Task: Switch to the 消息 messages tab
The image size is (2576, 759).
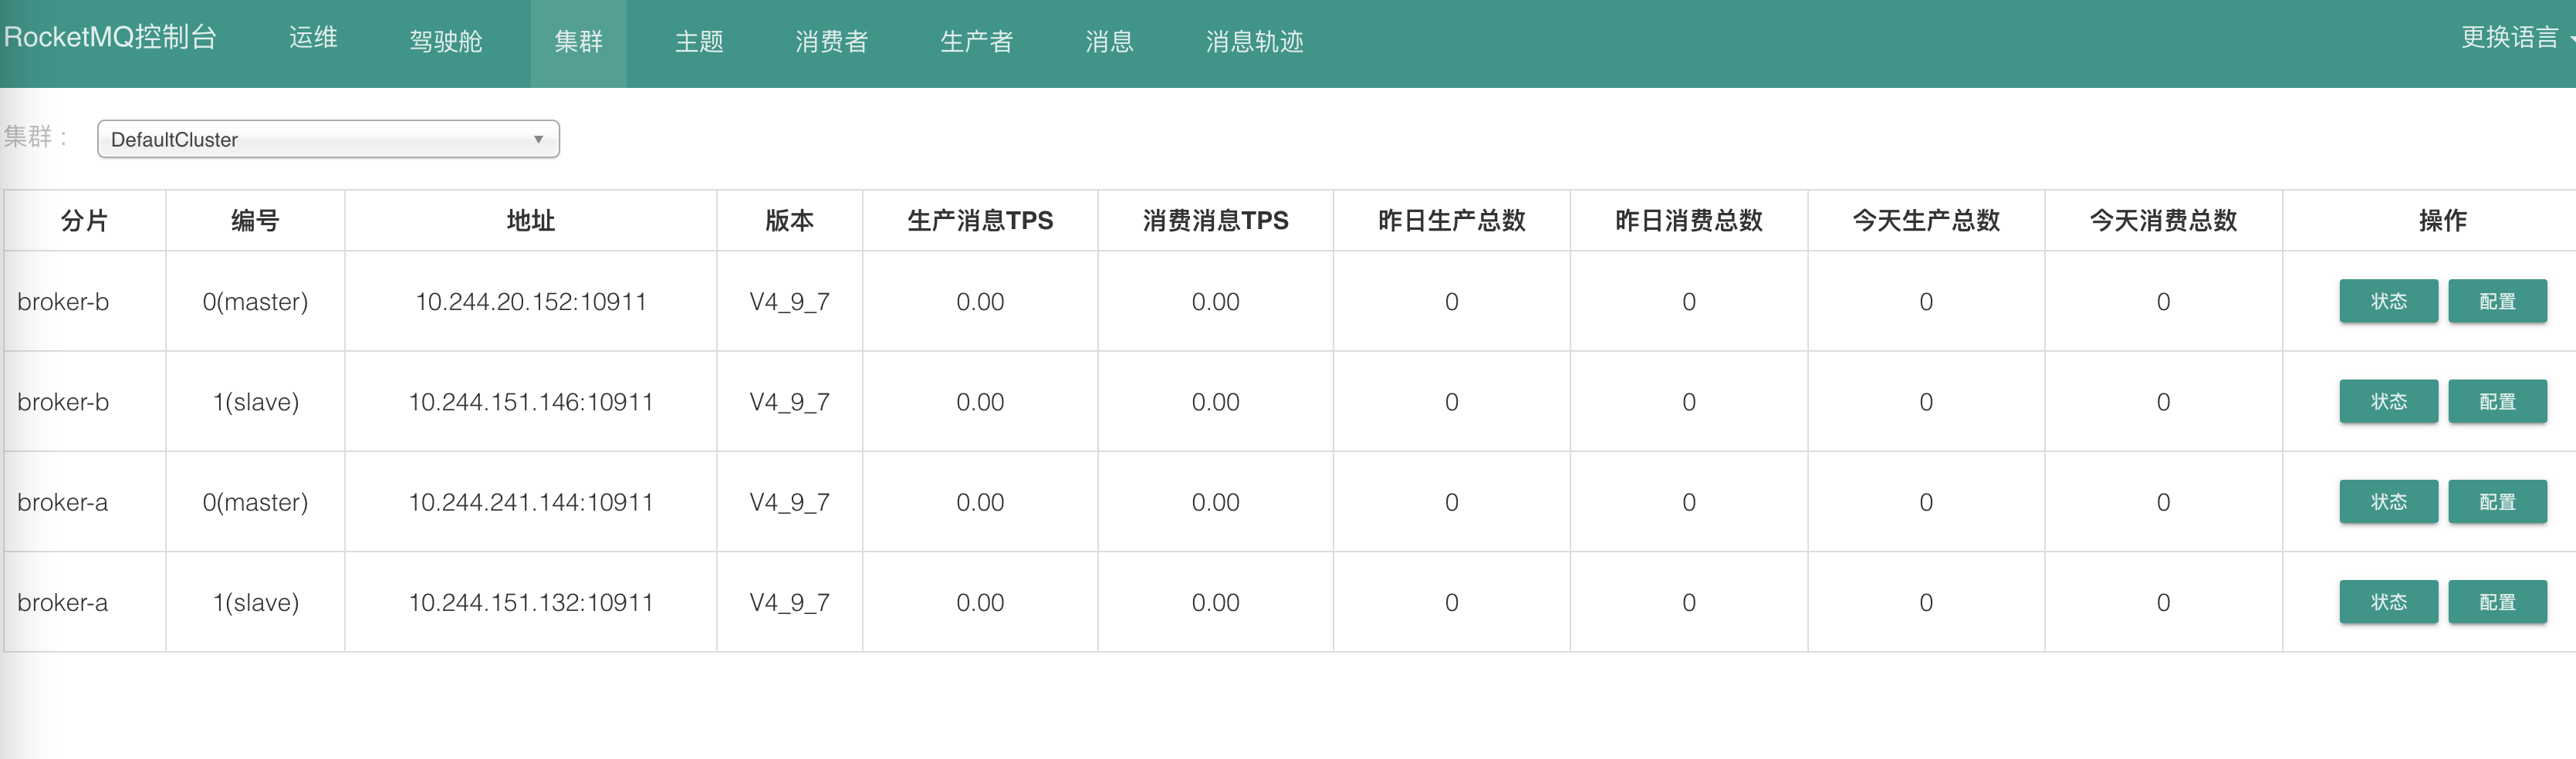Action: coord(1109,42)
